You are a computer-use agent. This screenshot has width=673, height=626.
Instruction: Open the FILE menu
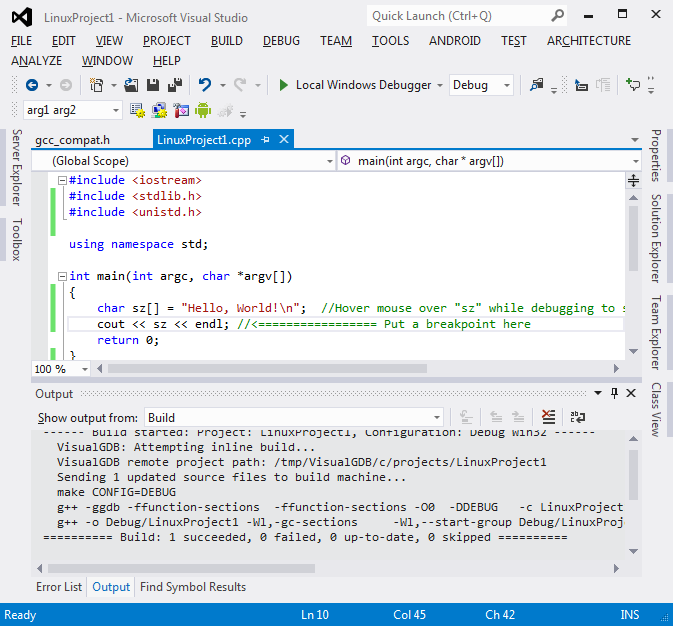[21, 41]
